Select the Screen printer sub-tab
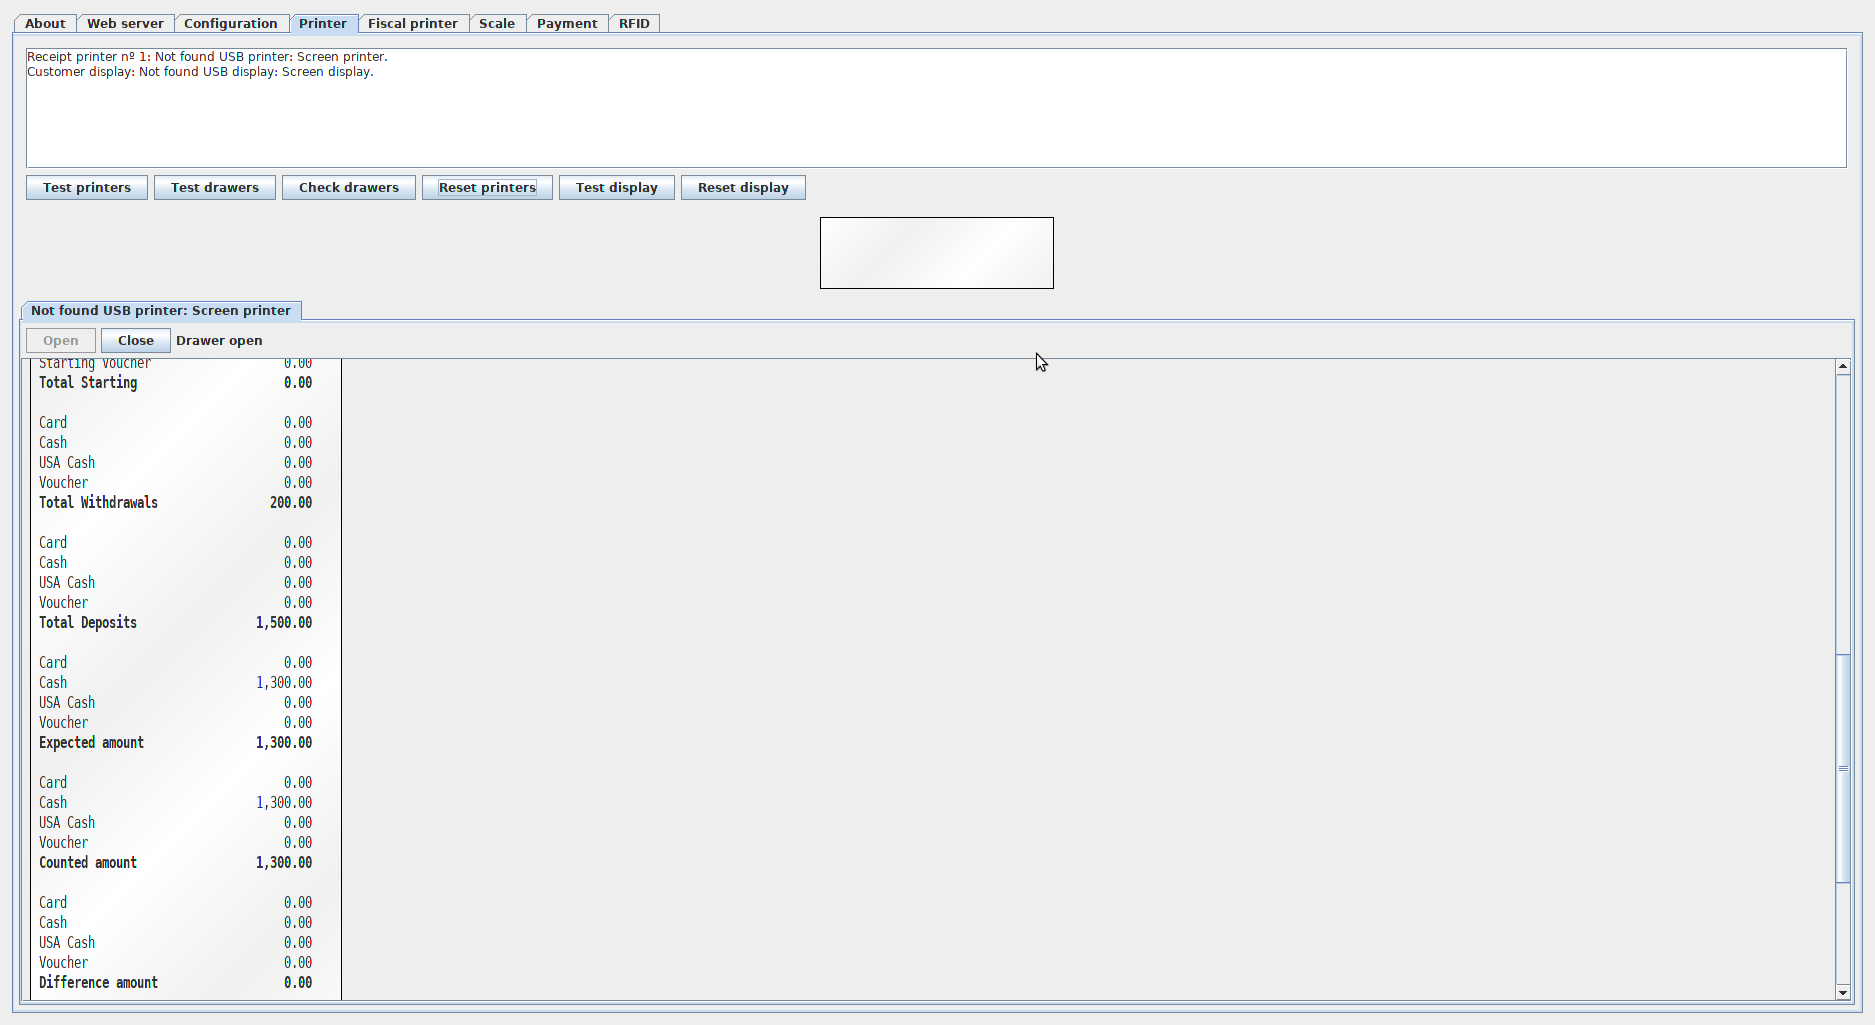1875x1025 pixels. [x=161, y=311]
